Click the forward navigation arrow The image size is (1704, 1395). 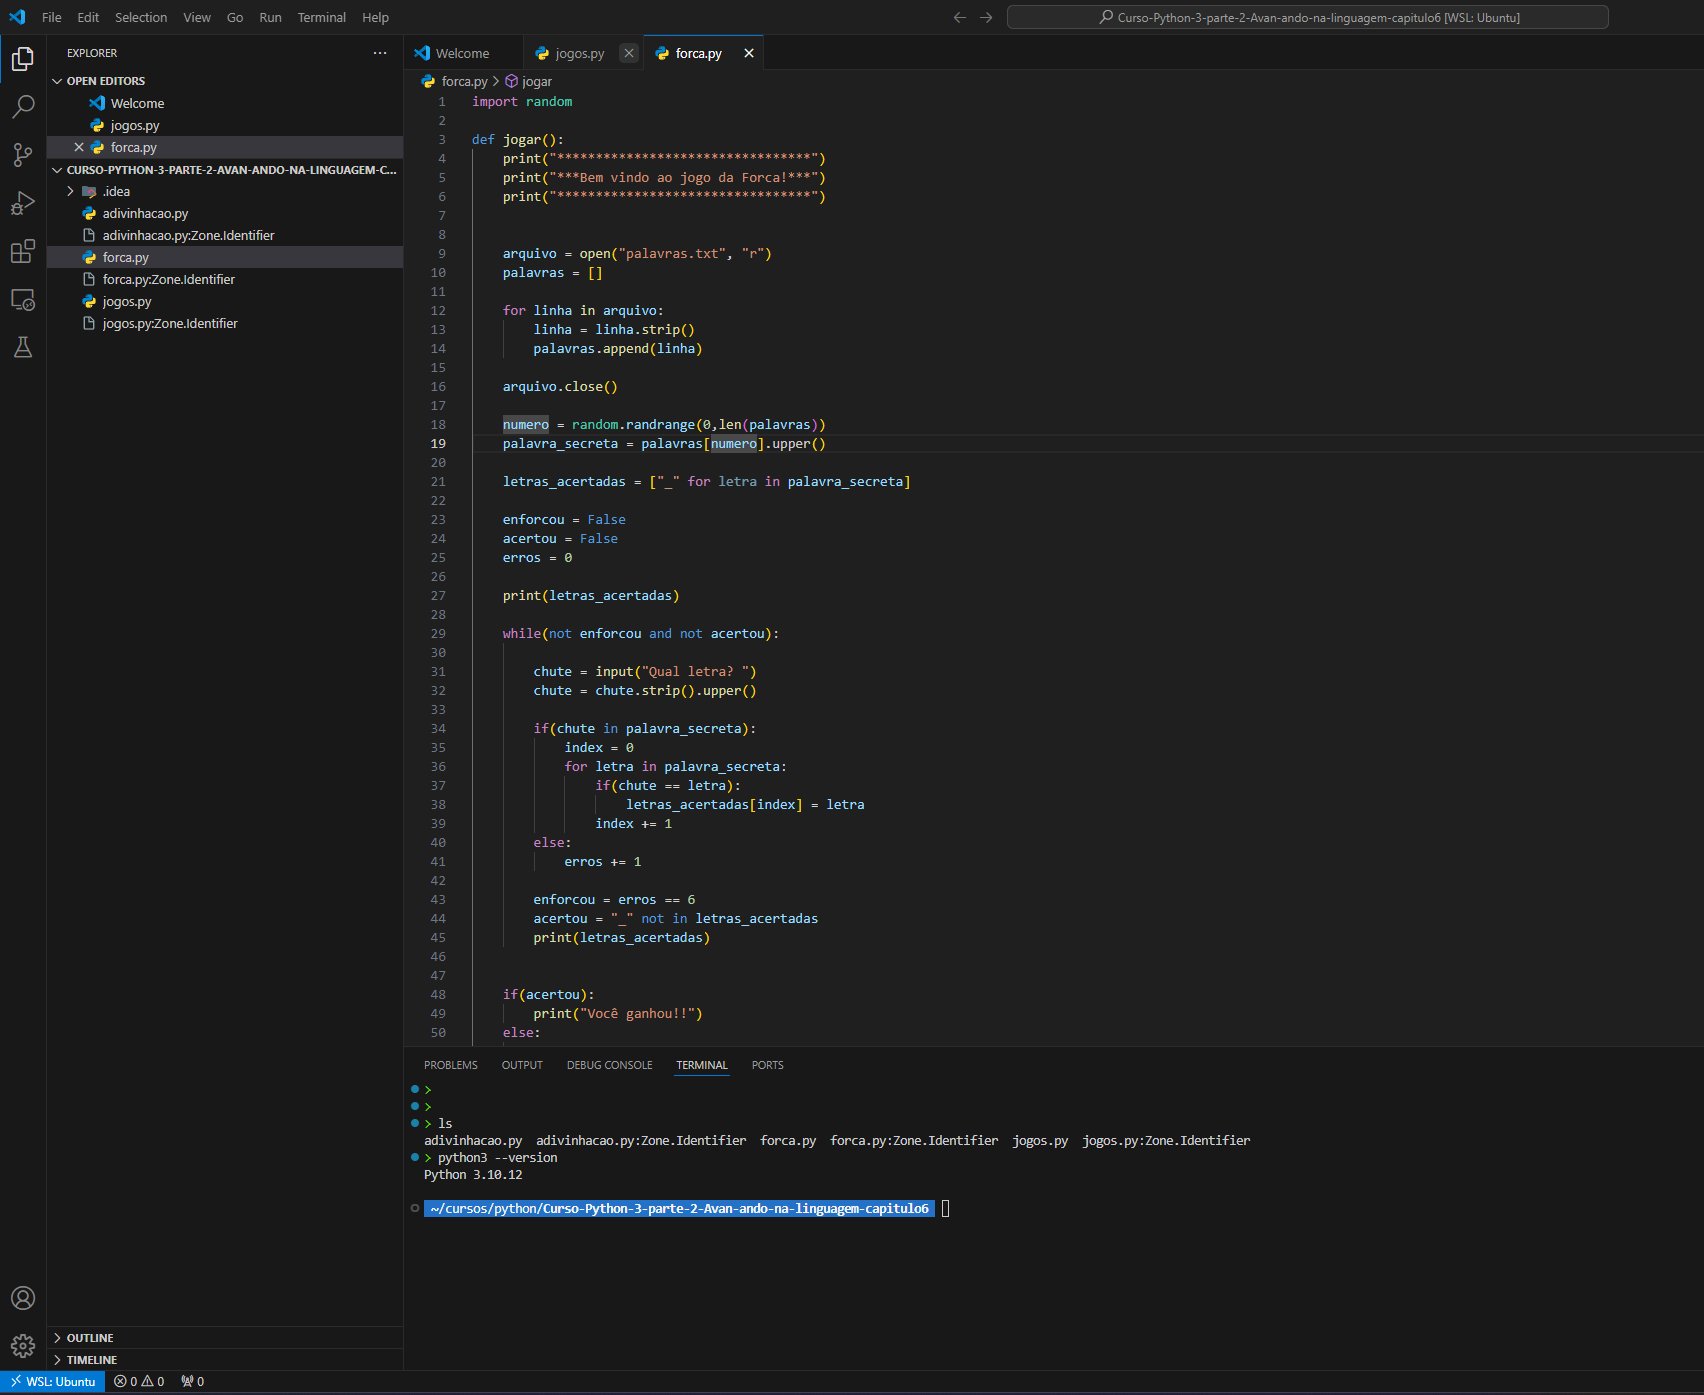pos(986,17)
